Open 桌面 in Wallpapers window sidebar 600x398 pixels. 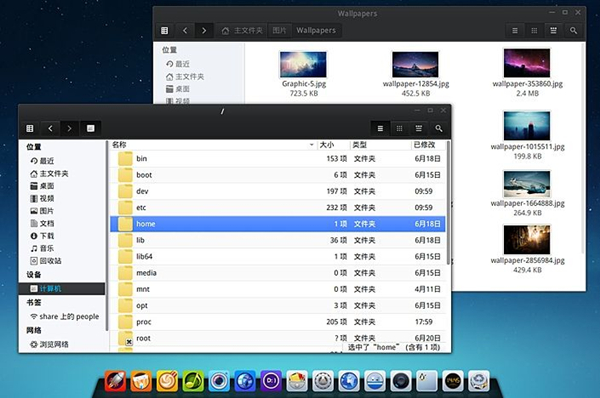coord(199,89)
